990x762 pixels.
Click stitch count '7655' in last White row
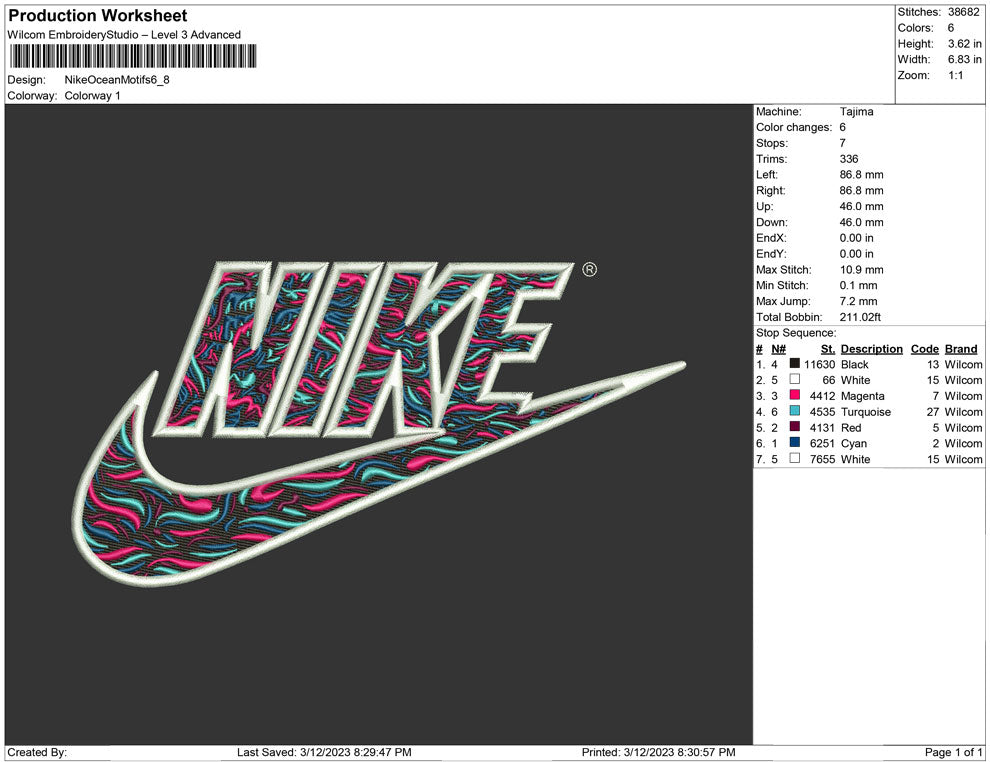(x=823, y=459)
